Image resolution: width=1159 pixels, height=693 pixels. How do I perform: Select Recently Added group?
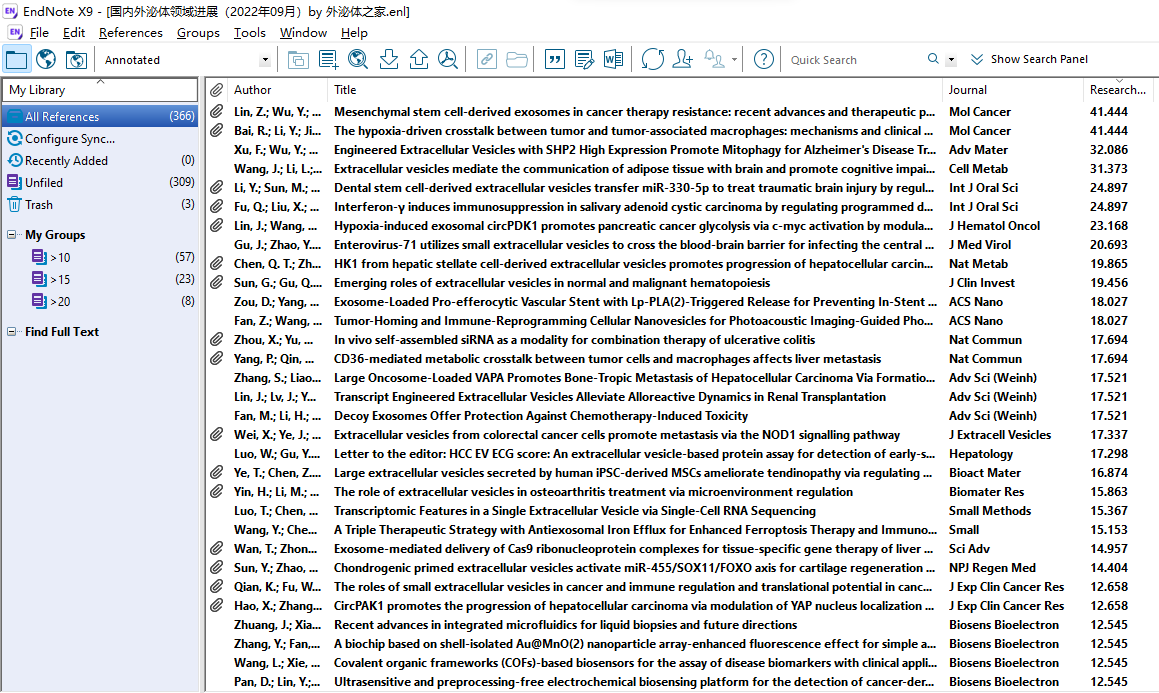tap(100, 160)
